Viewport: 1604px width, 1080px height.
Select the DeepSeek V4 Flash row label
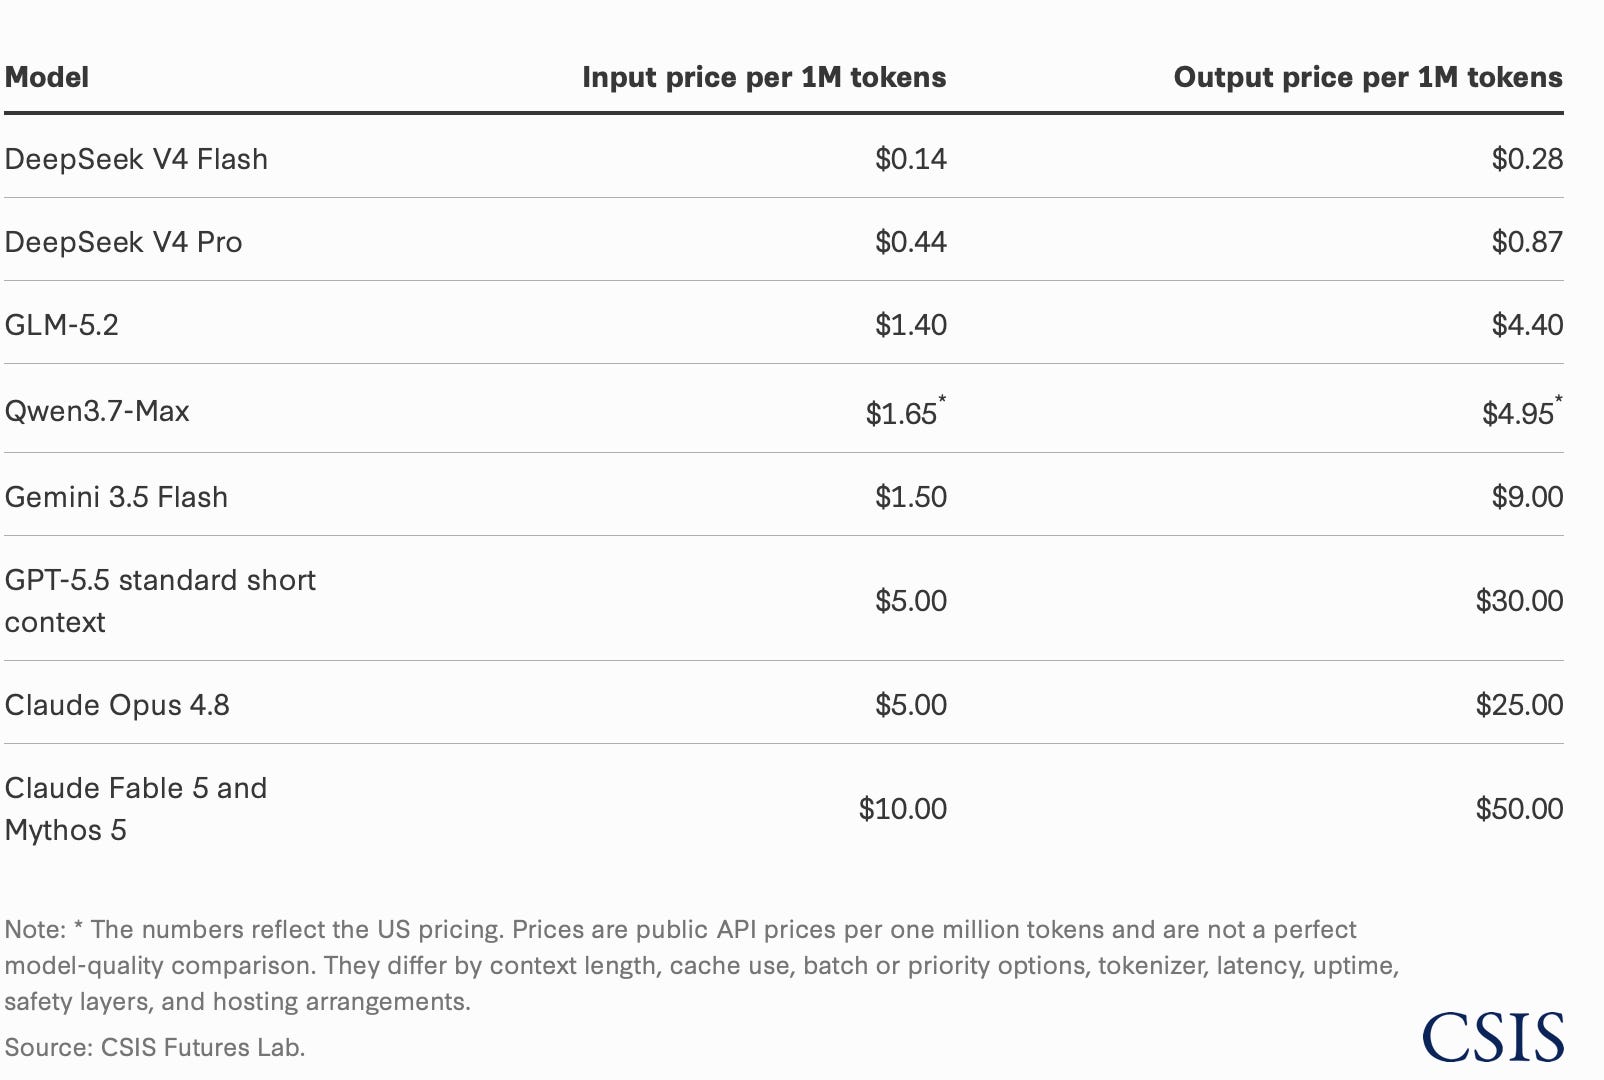click(x=136, y=159)
